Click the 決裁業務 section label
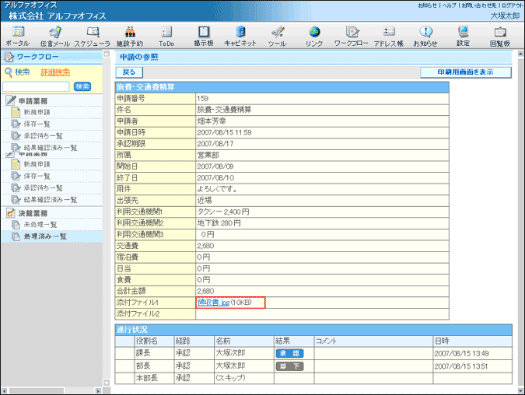The image size is (525, 395). pos(32,213)
